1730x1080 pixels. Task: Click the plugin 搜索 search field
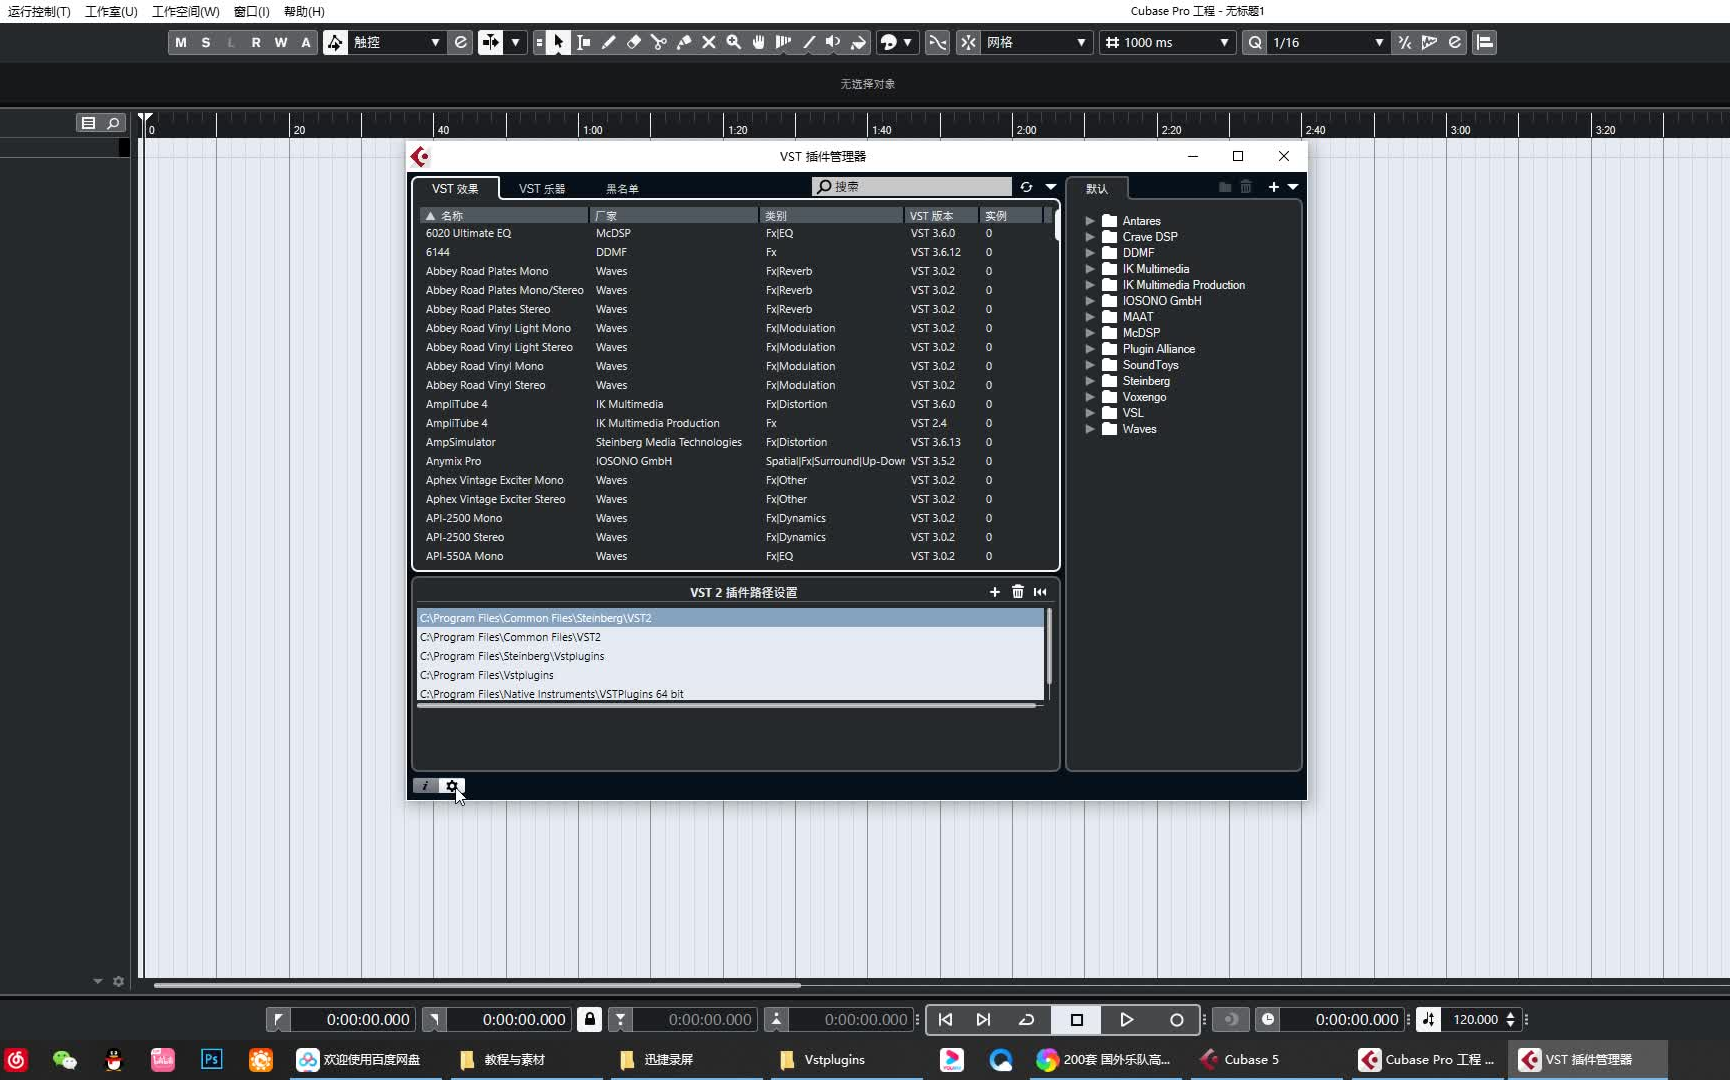(x=912, y=187)
